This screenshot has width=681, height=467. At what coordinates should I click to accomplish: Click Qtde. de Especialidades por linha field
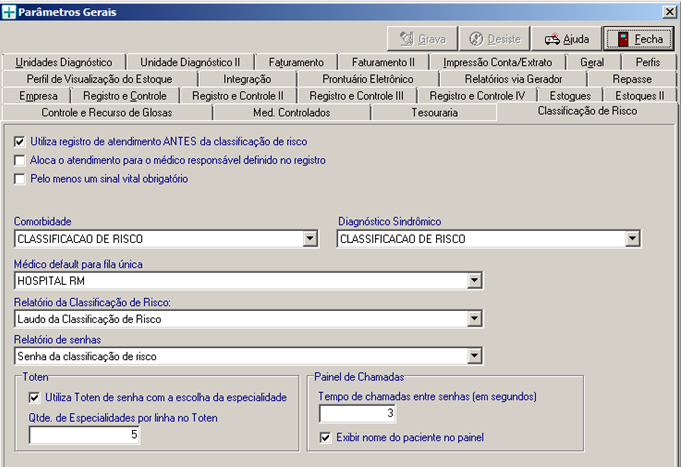click(84, 435)
